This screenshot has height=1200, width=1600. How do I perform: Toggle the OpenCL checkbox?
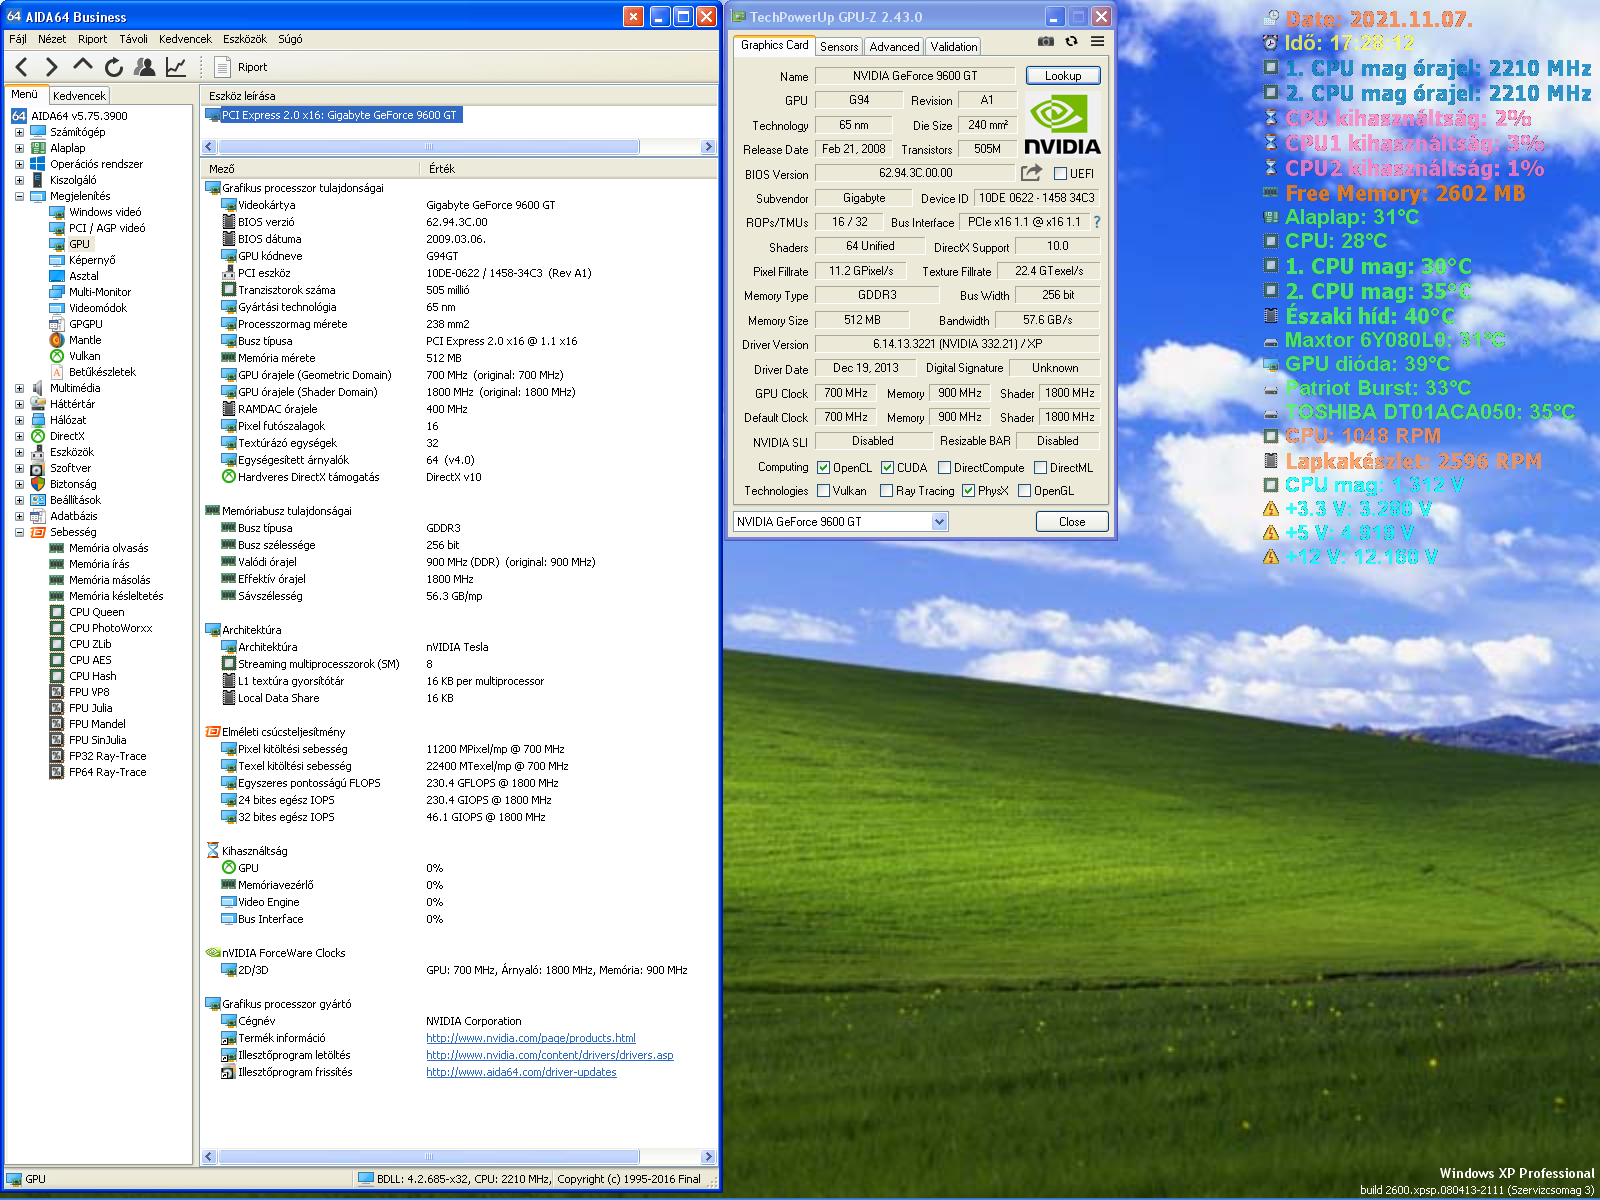click(823, 468)
